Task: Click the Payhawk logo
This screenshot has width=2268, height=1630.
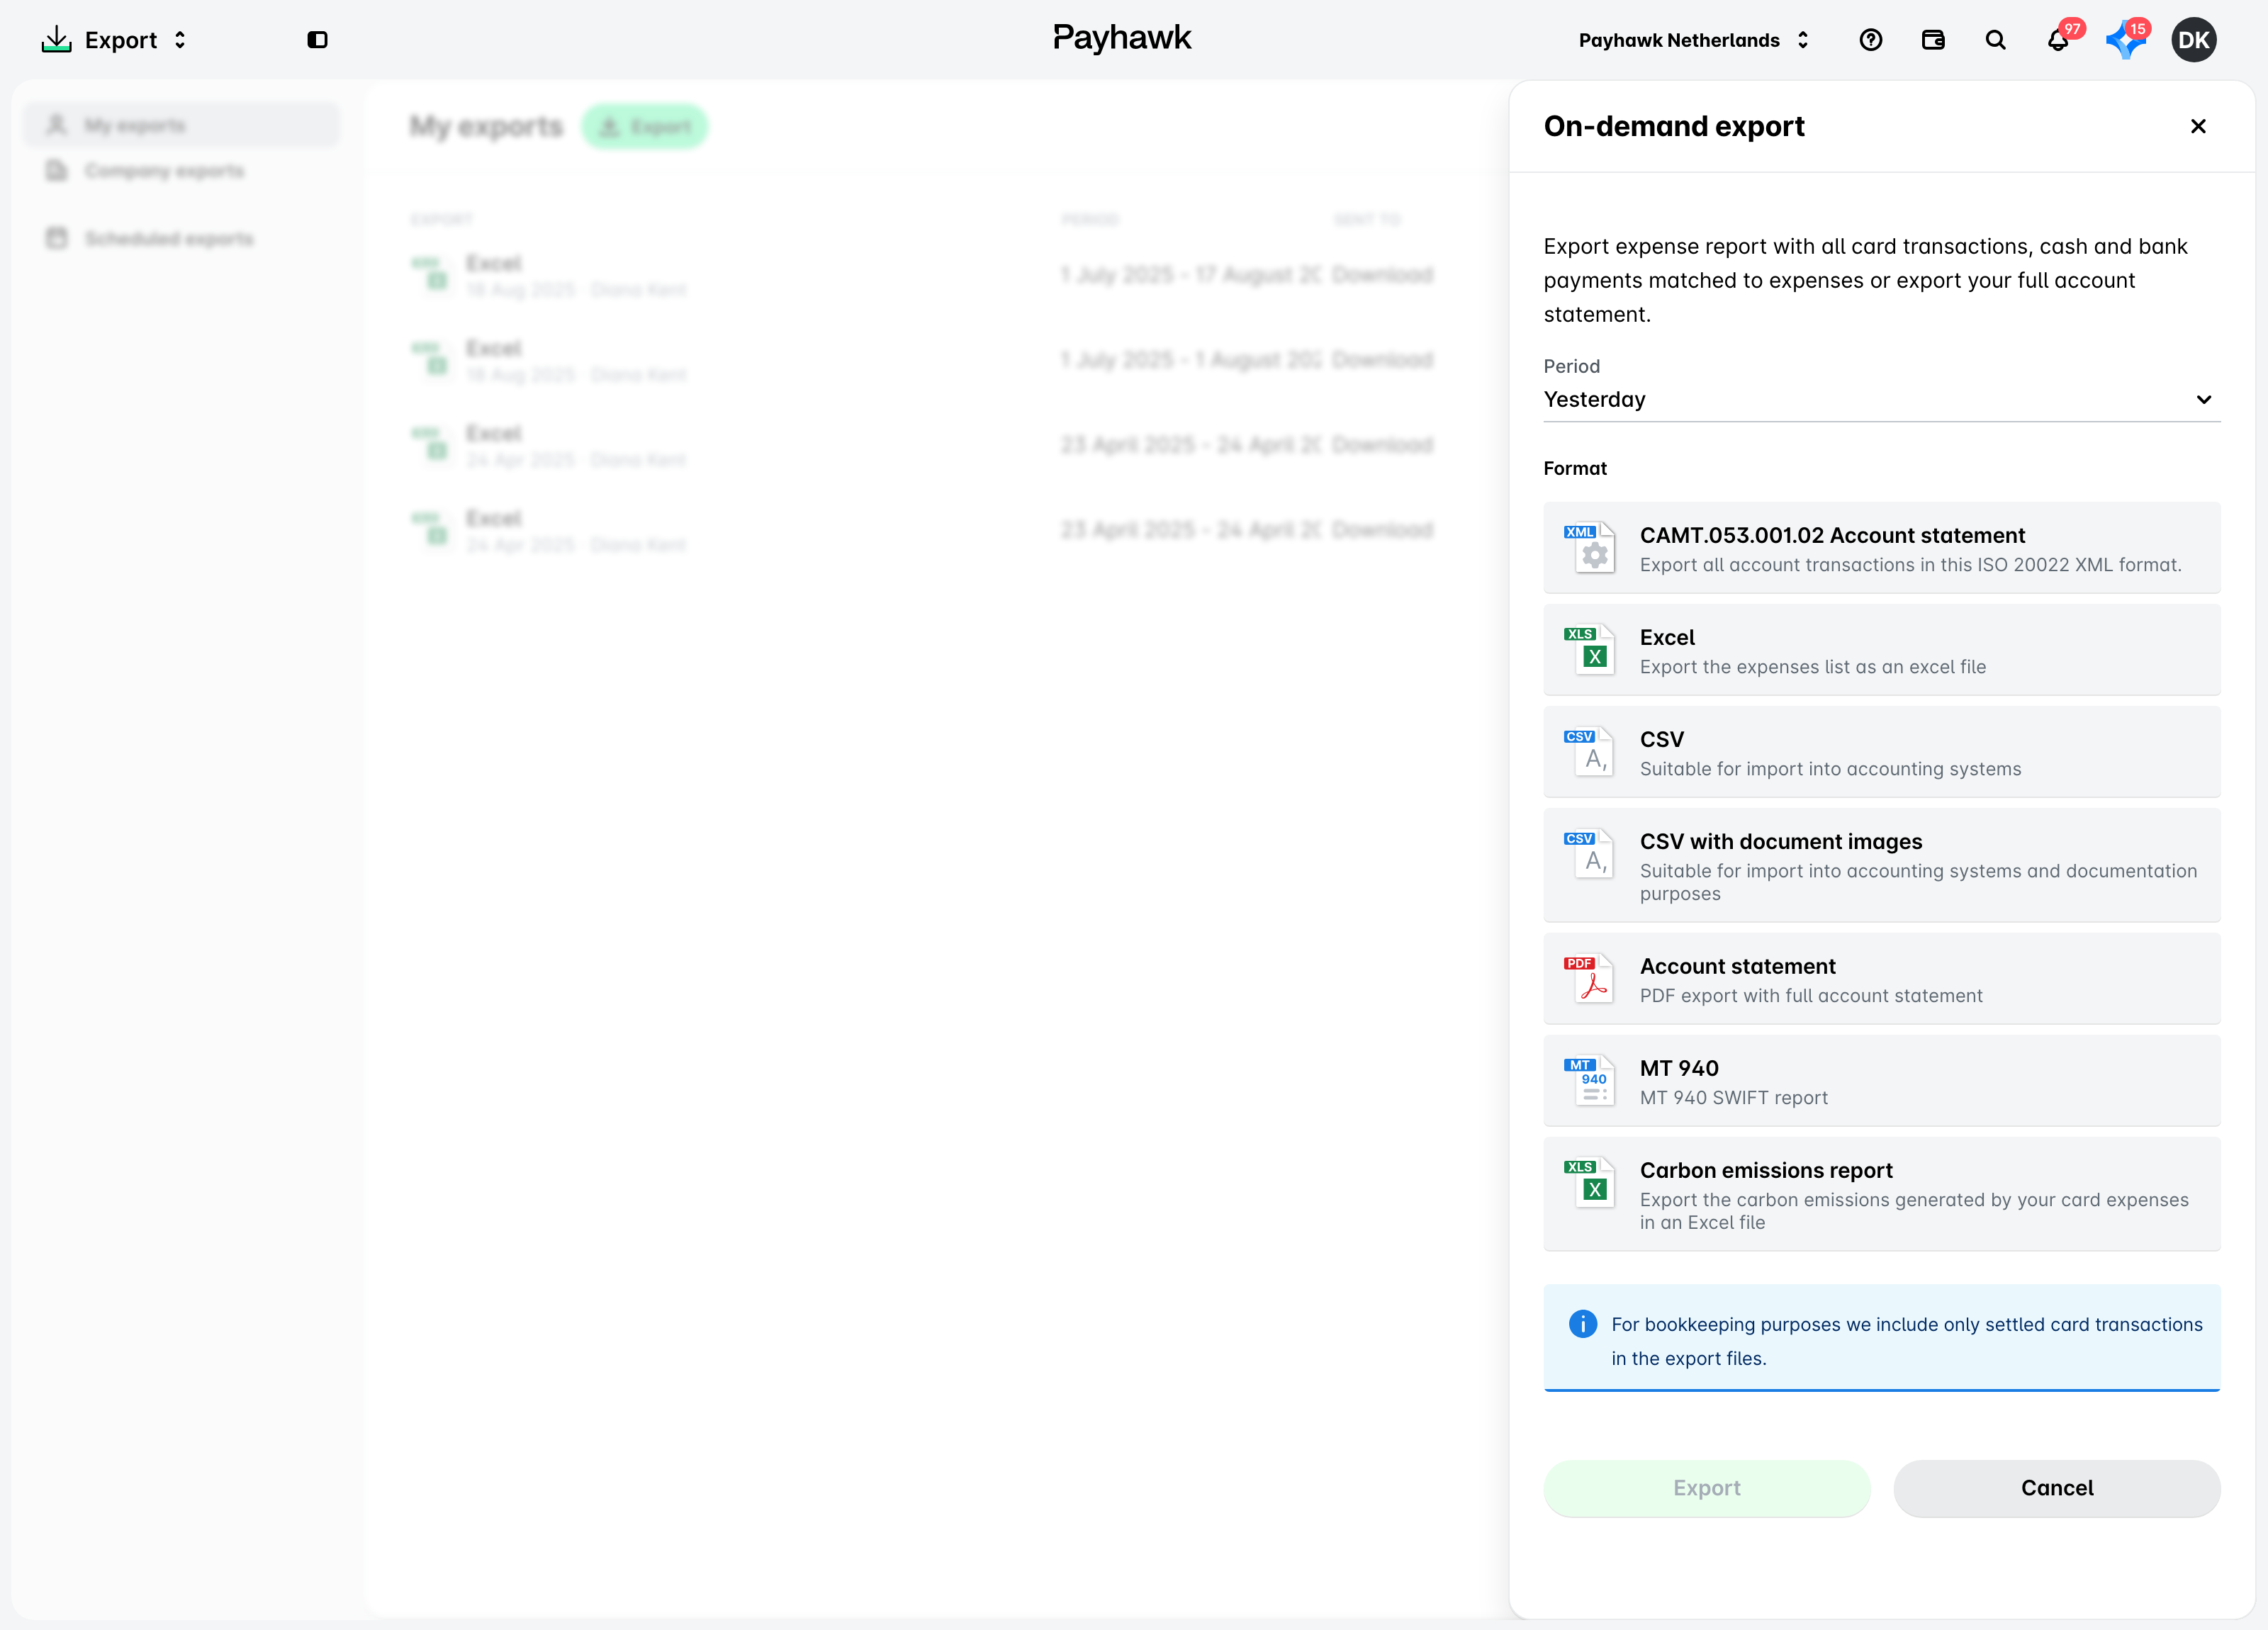Action: click(x=1121, y=38)
